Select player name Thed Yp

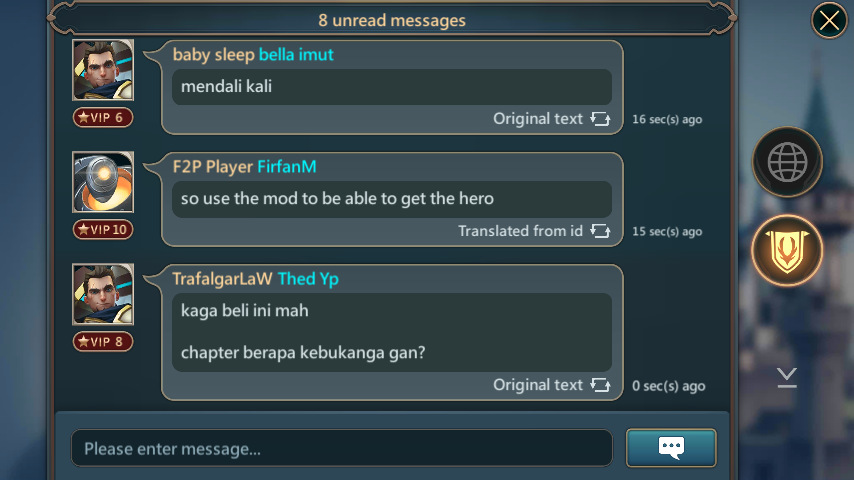point(308,279)
